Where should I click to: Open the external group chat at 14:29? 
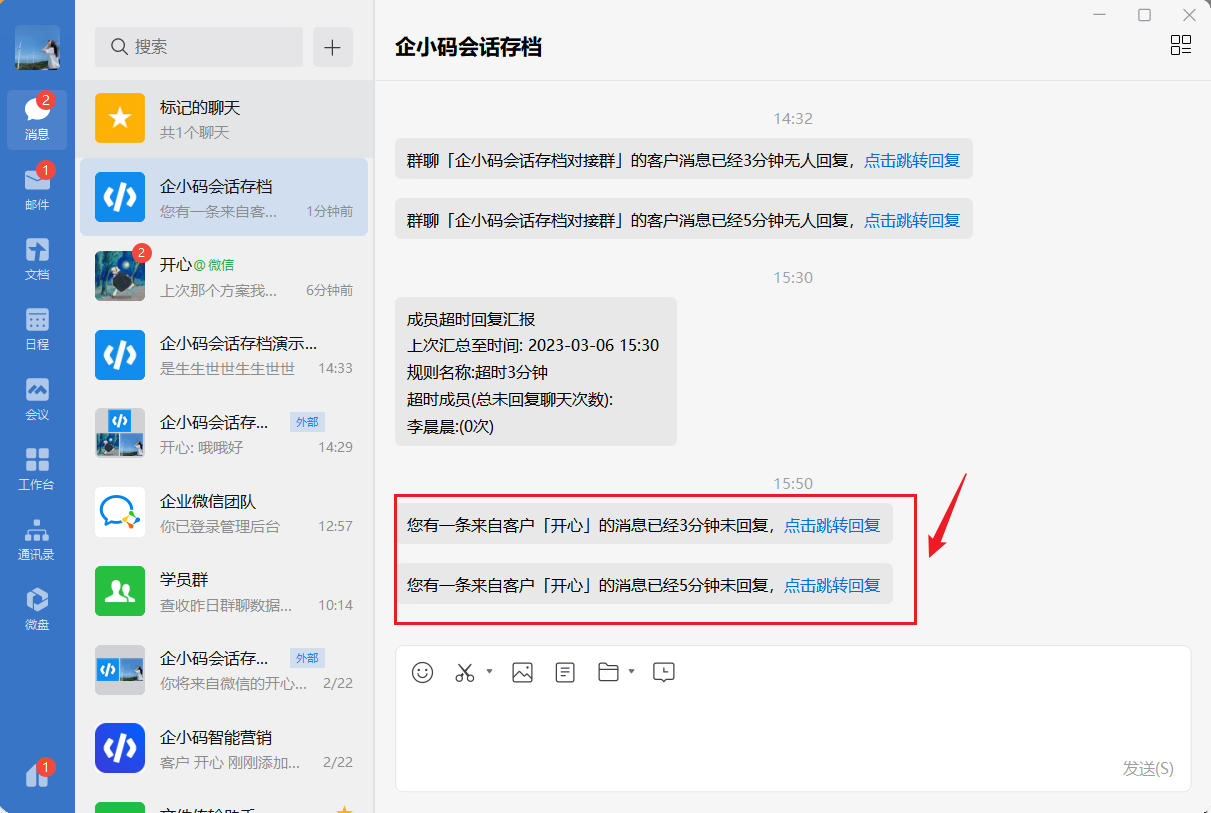pos(224,433)
